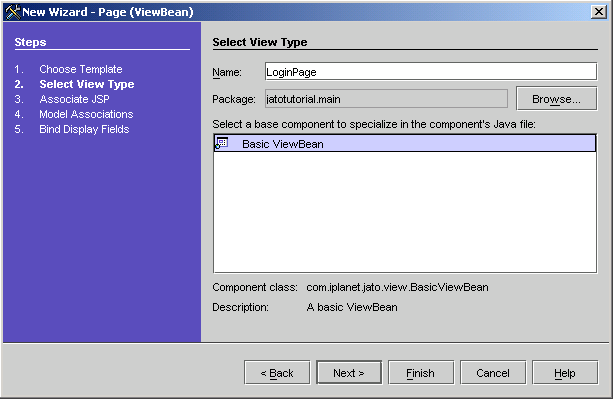Click step 4 Model Associations
Viewport: 613px width, 399px height.
[x=86, y=114]
